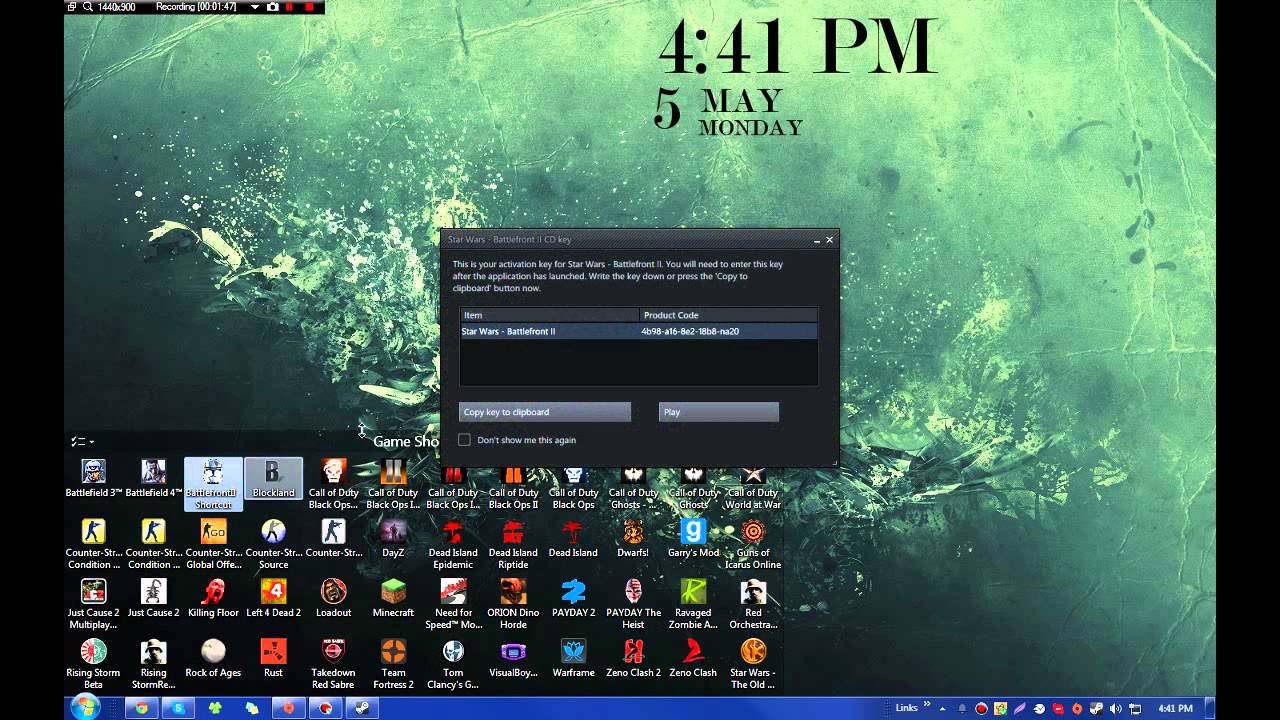This screenshot has width=1280, height=720.
Task: Launch the Warframe desktop icon
Action: (x=573, y=658)
